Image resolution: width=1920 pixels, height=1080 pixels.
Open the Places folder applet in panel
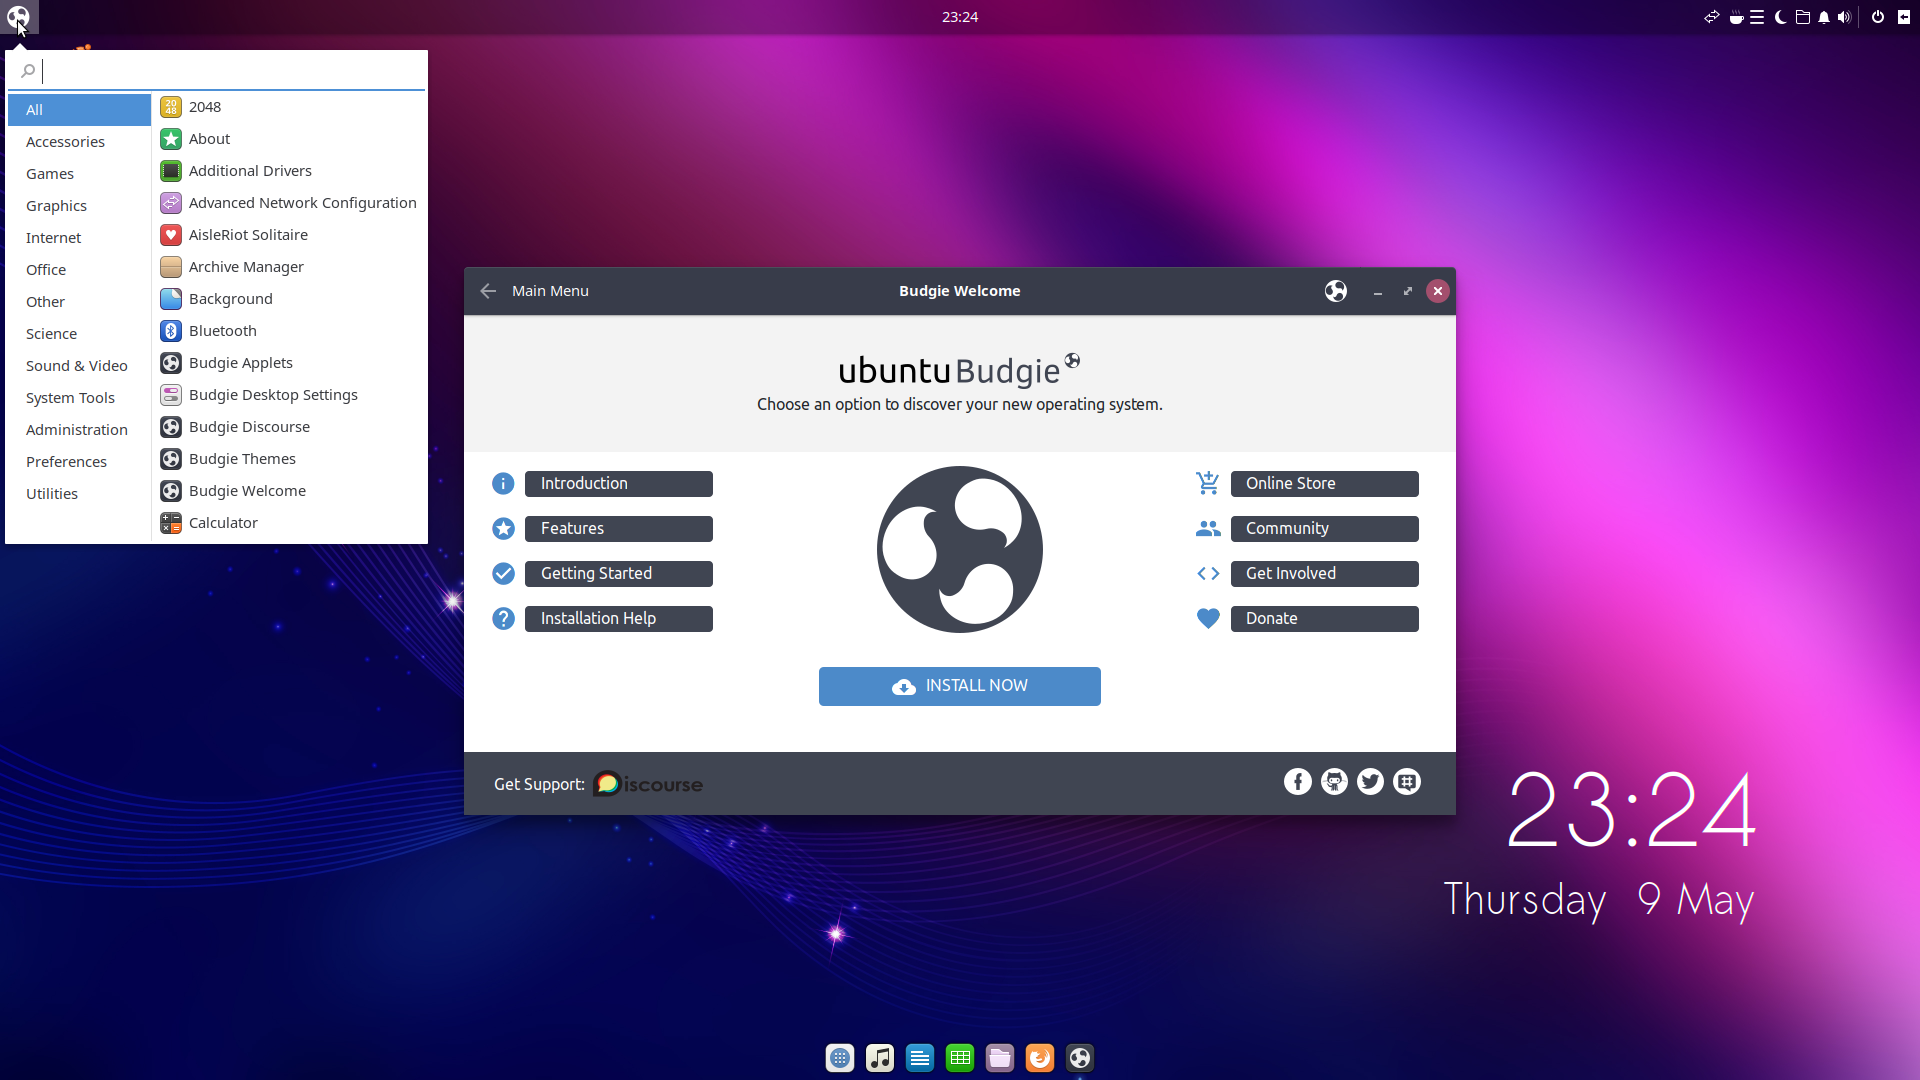pyautogui.click(x=1802, y=17)
